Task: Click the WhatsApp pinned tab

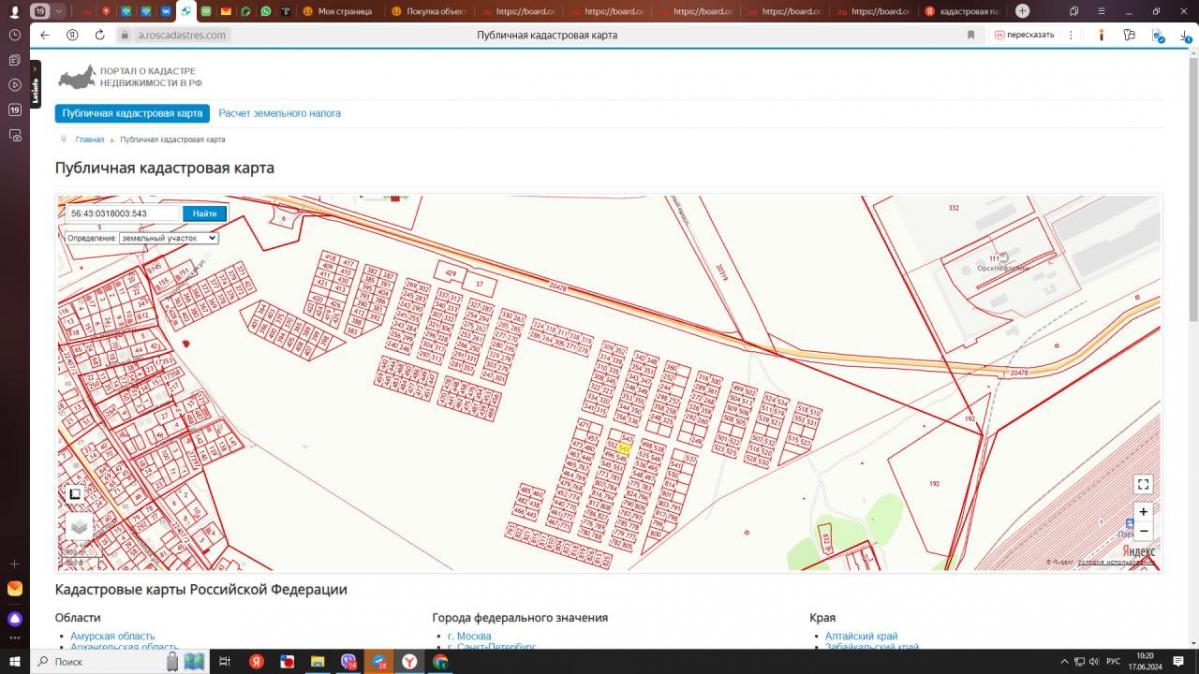Action: point(265,11)
